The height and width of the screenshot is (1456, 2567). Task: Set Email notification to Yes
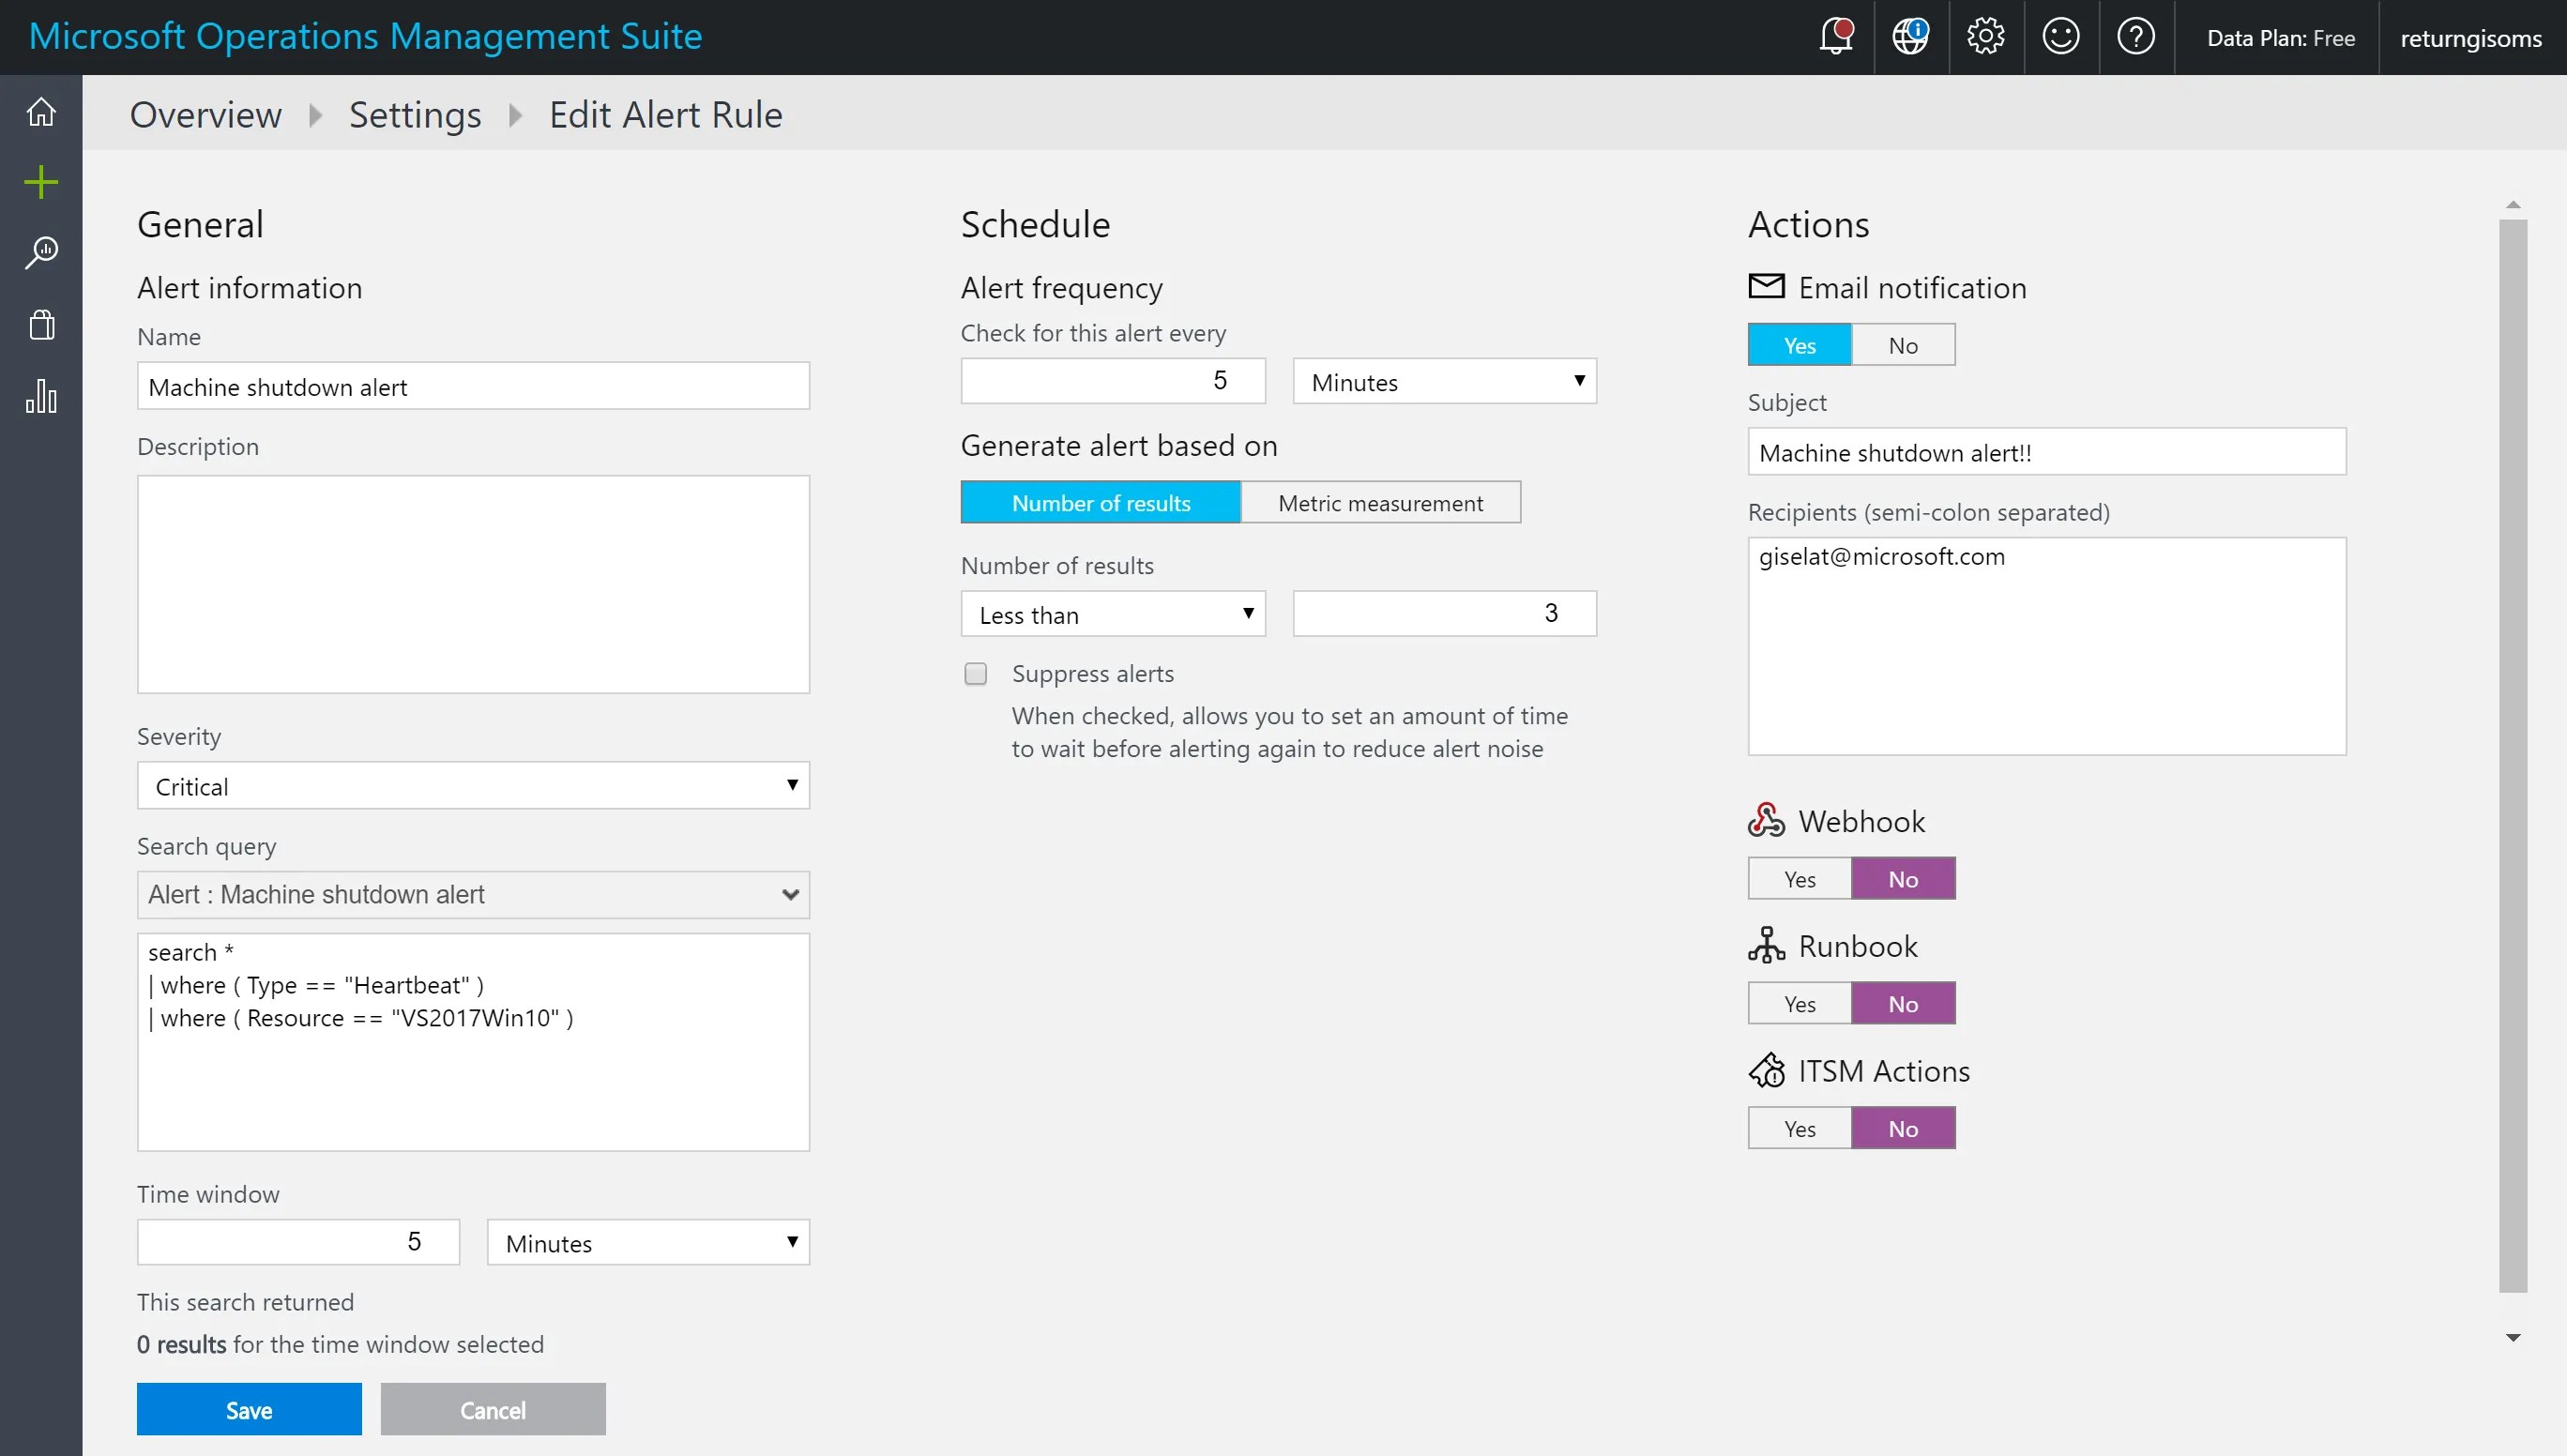click(x=1800, y=345)
